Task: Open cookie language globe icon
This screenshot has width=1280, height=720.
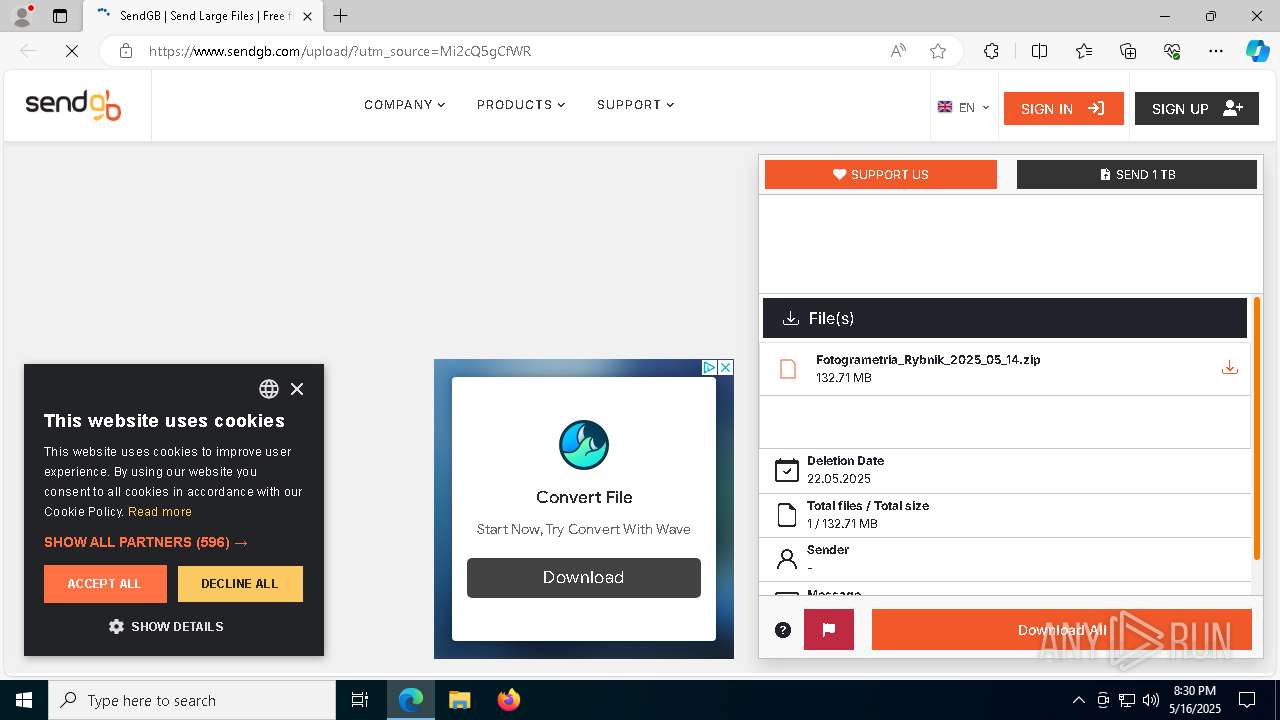Action: (269, 389)
